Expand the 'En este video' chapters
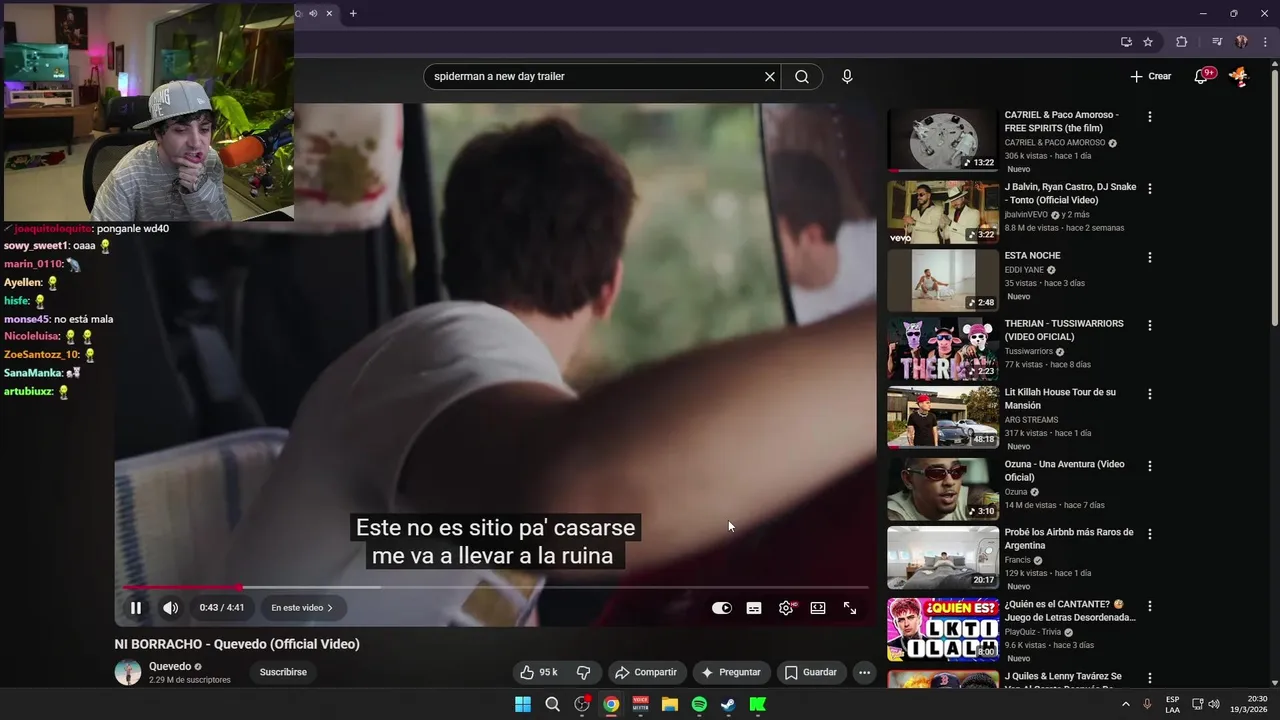Screen dimensions: 1280x720 coord(302,608)
